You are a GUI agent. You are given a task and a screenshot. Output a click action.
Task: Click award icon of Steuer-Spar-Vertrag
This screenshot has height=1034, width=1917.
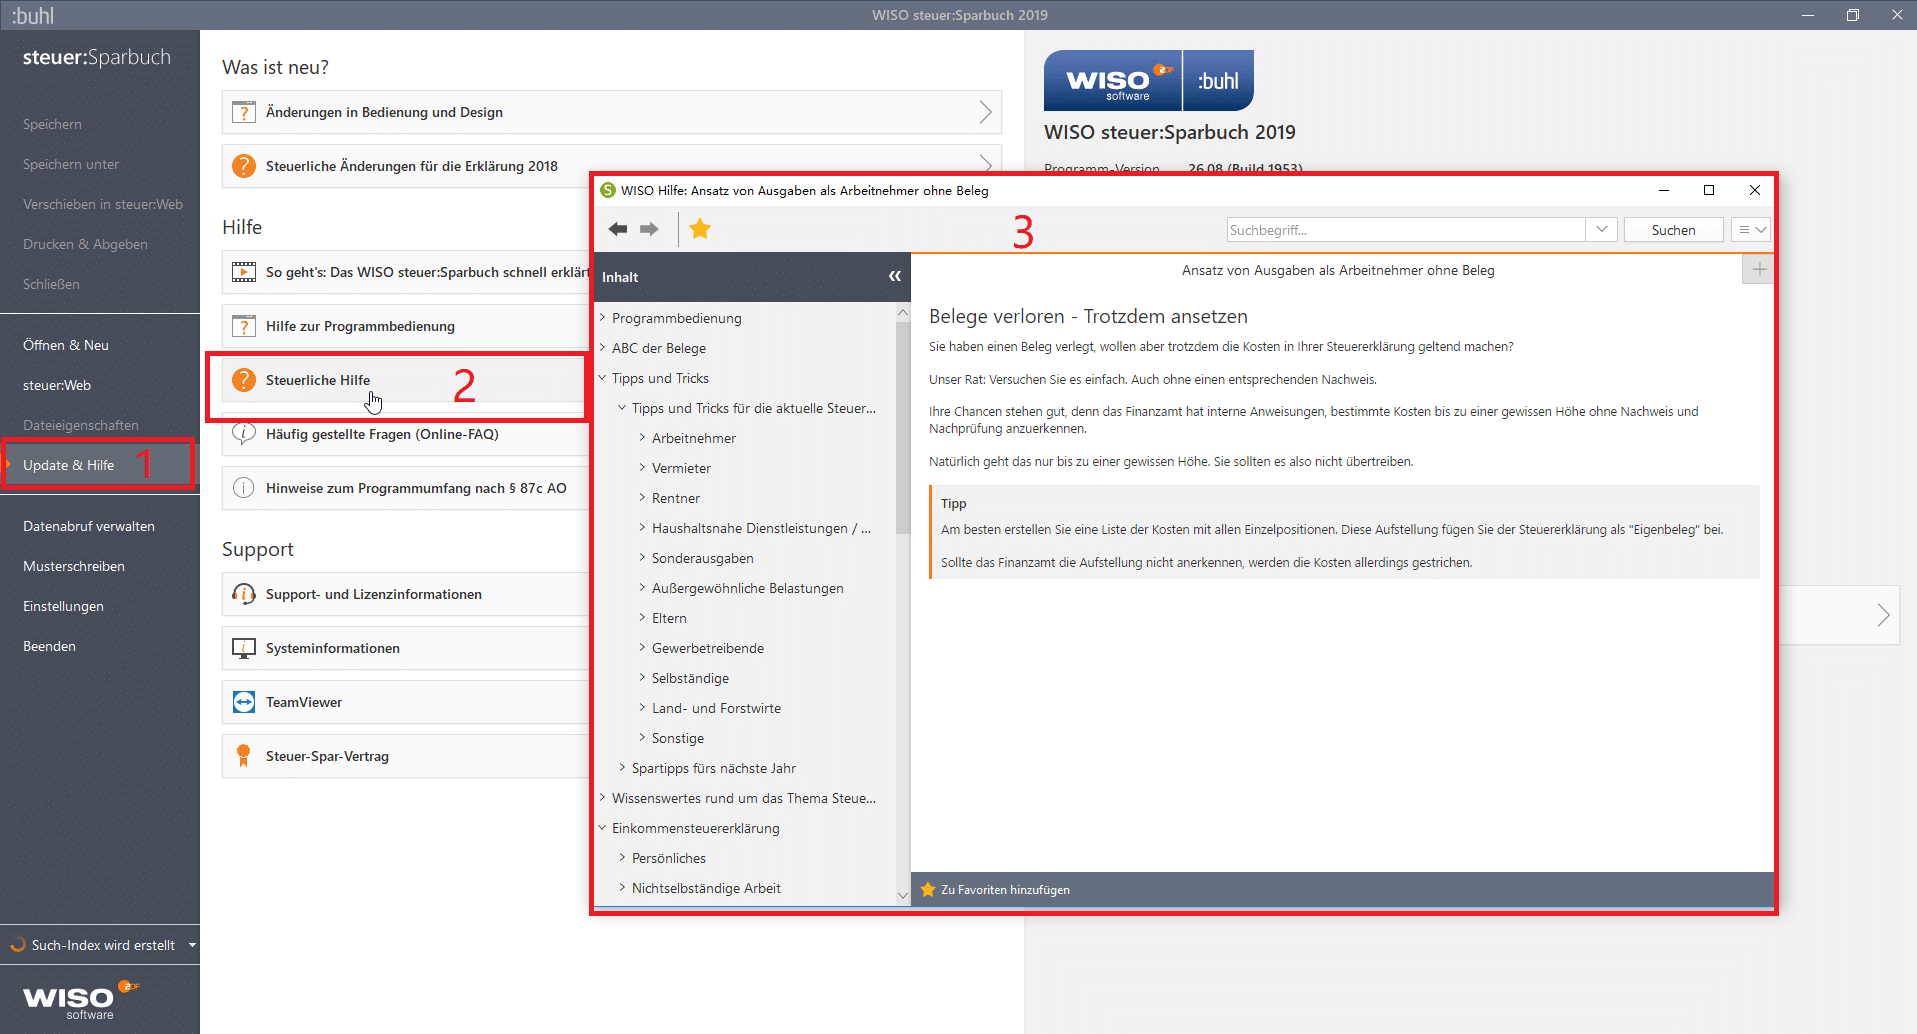tap(244, 756)
